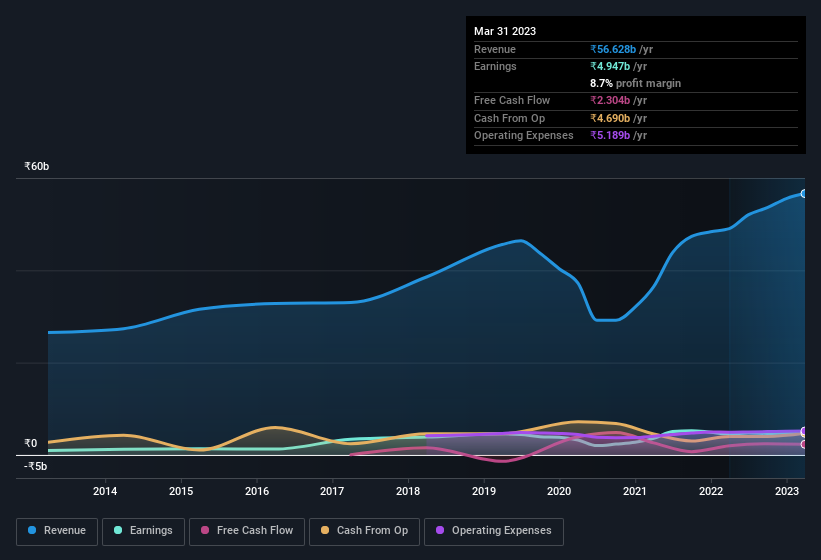Select the 2016 x-axis label
821x560 pixels.
(x=257, y=491)
